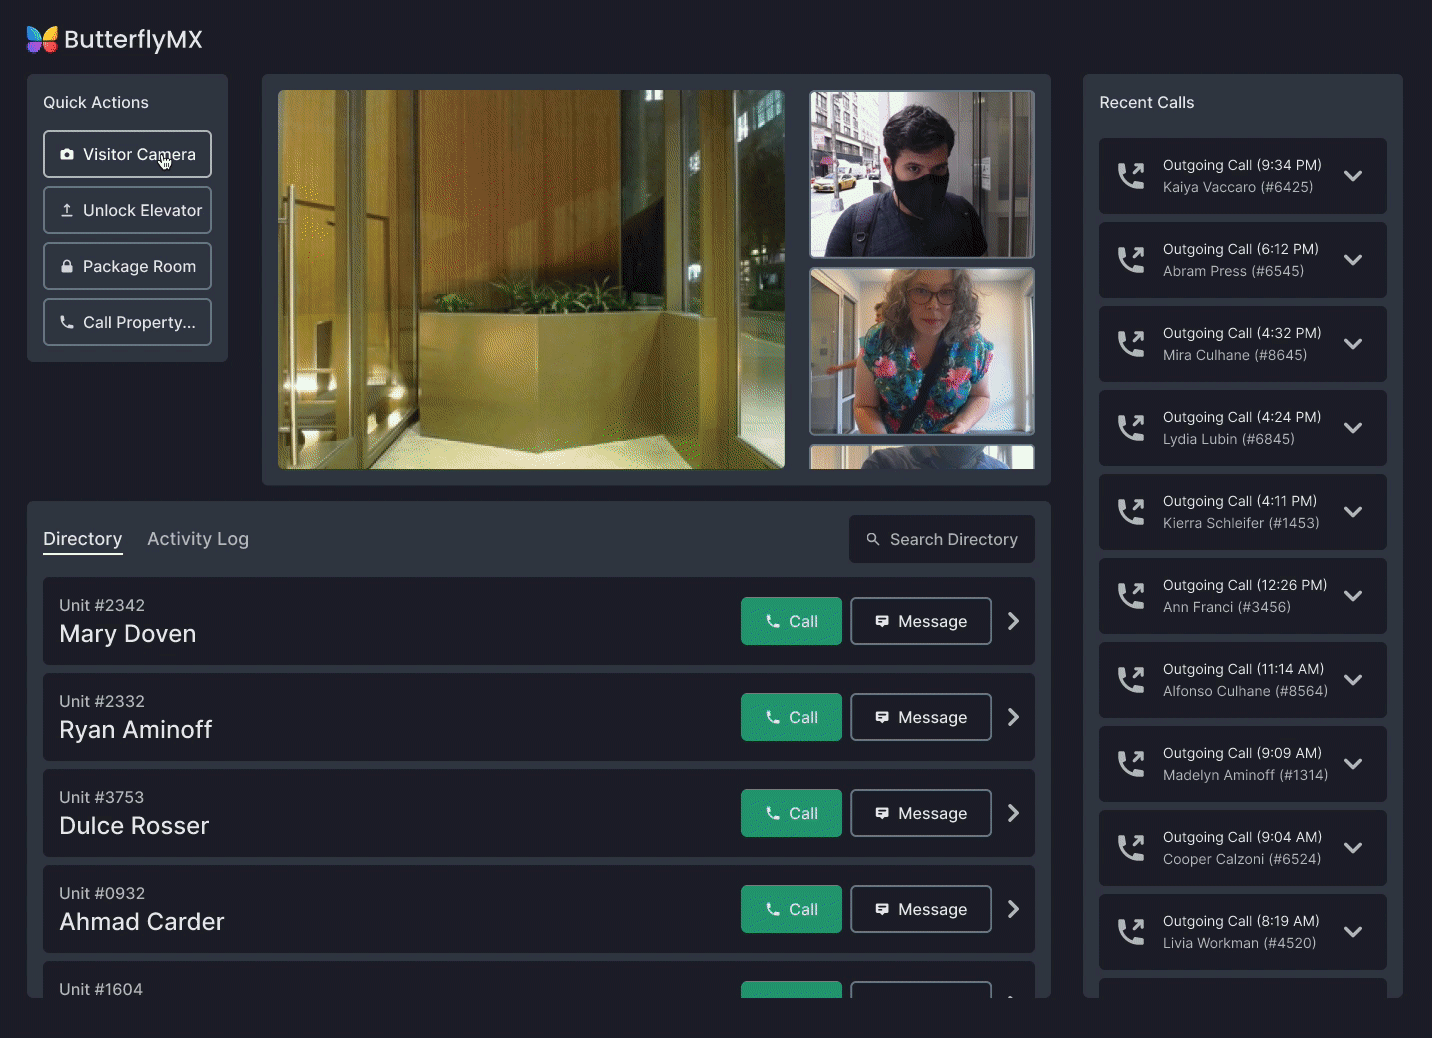This screenshot has width=1432, height=1038.
Task: Click the ButterflyMX butterfly logo
Action: click(42, 39)
